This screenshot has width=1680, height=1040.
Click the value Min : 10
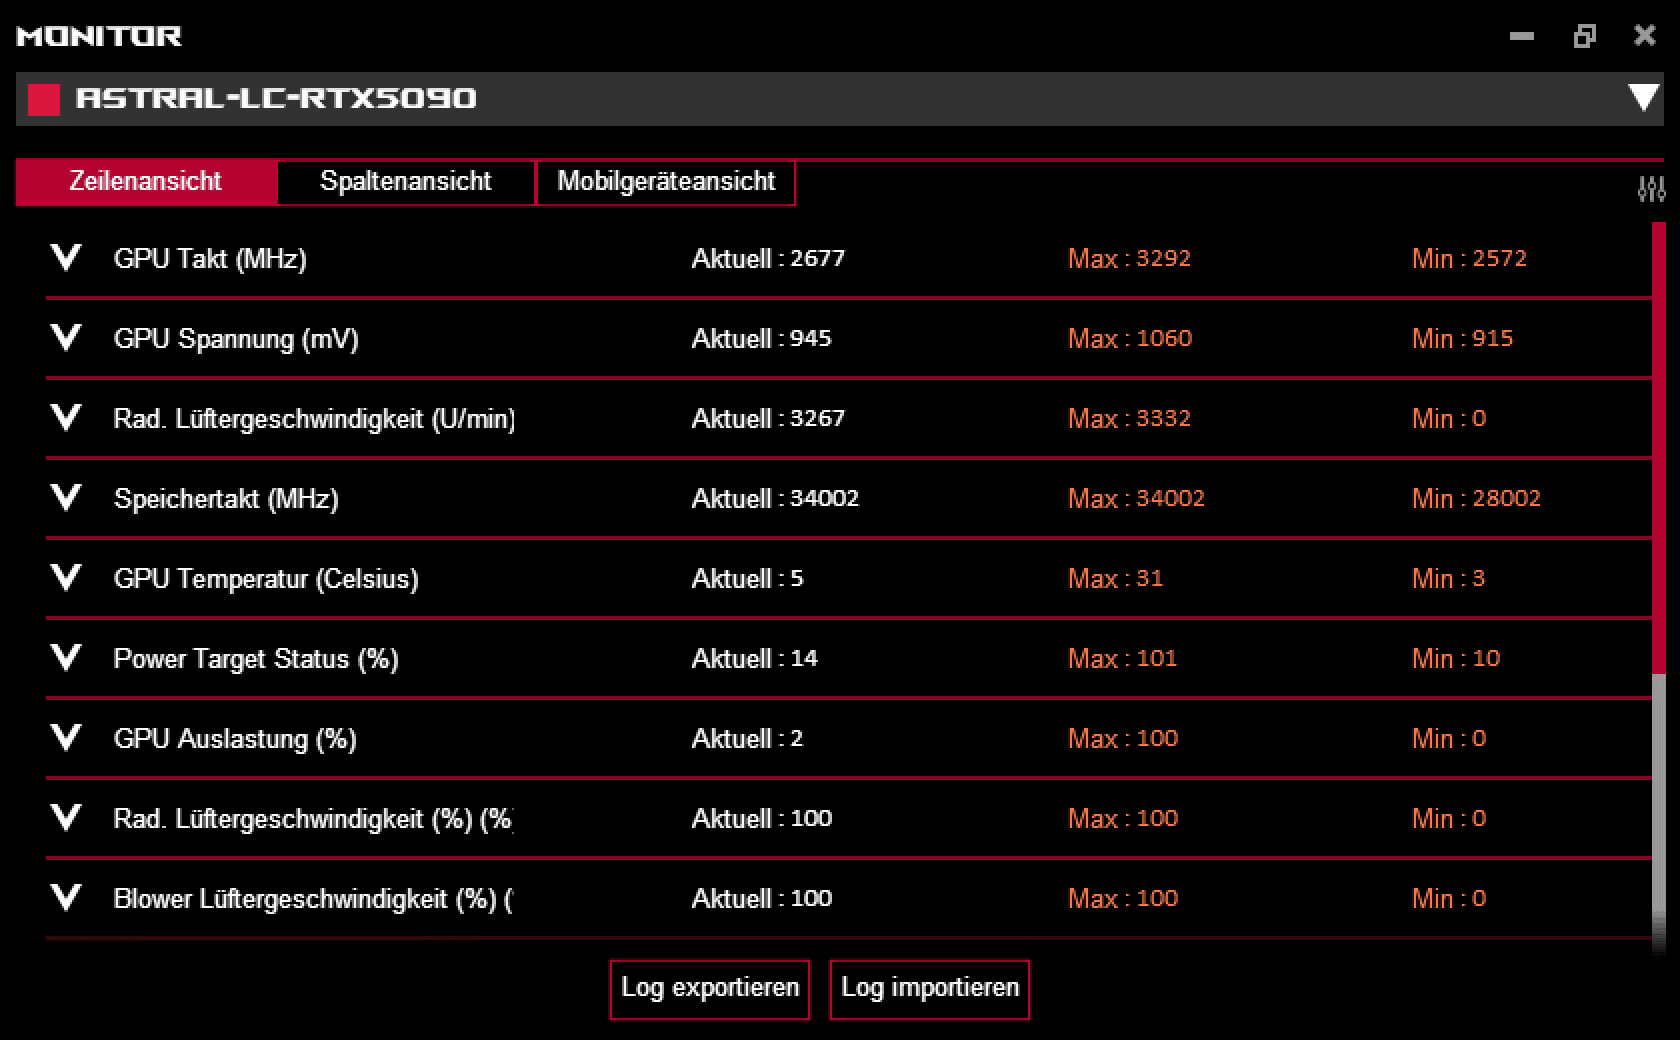click(1455, 659)
